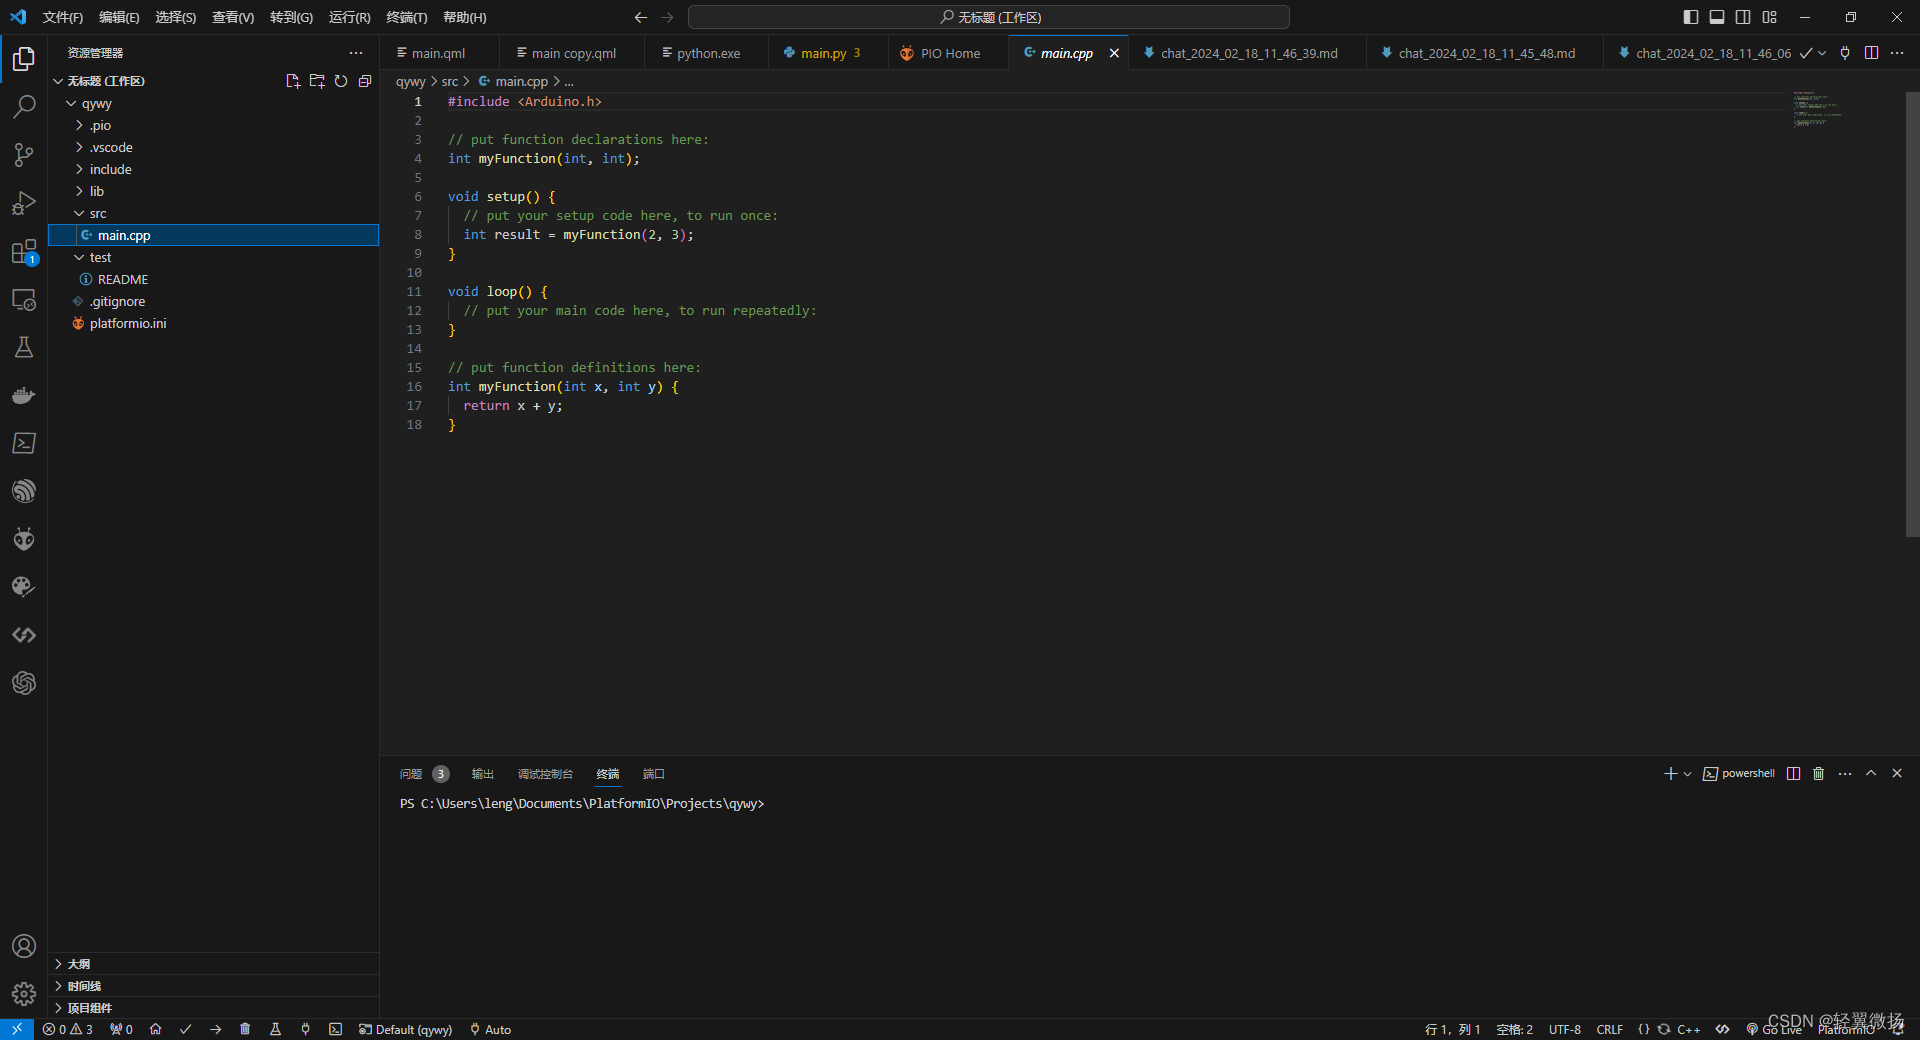Clean the project with the trash icon
Screen dimensions: 1920x1040
pos(245,1029)
